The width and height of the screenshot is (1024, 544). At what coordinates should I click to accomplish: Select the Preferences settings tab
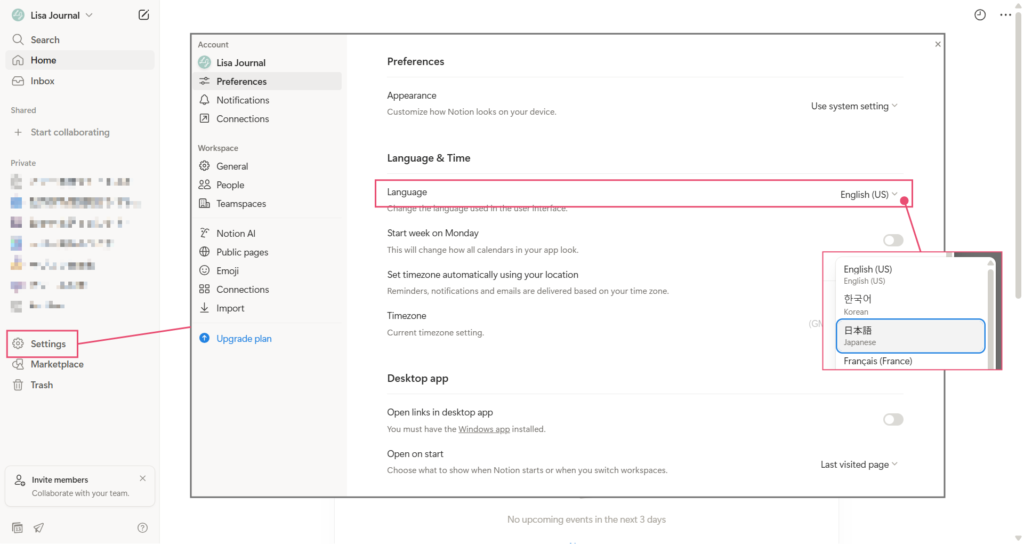(268, 82)
